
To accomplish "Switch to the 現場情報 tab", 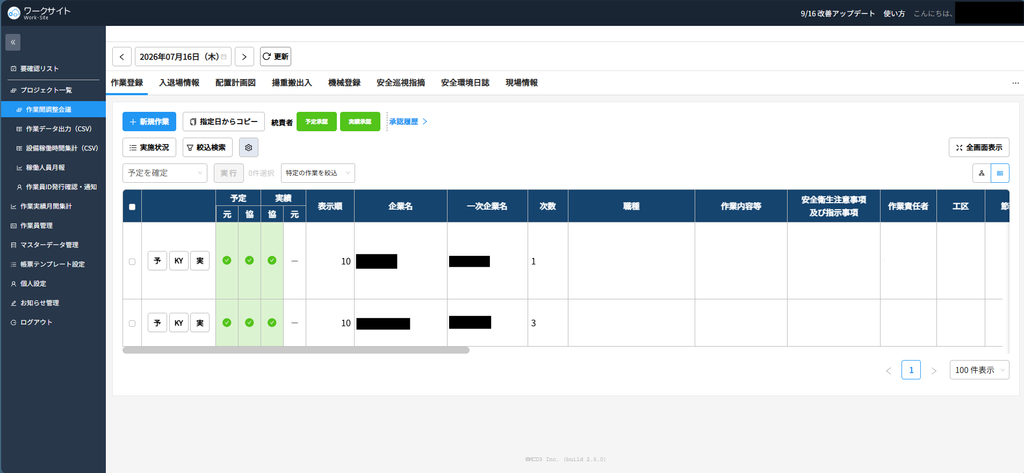I will click(522, 83).
